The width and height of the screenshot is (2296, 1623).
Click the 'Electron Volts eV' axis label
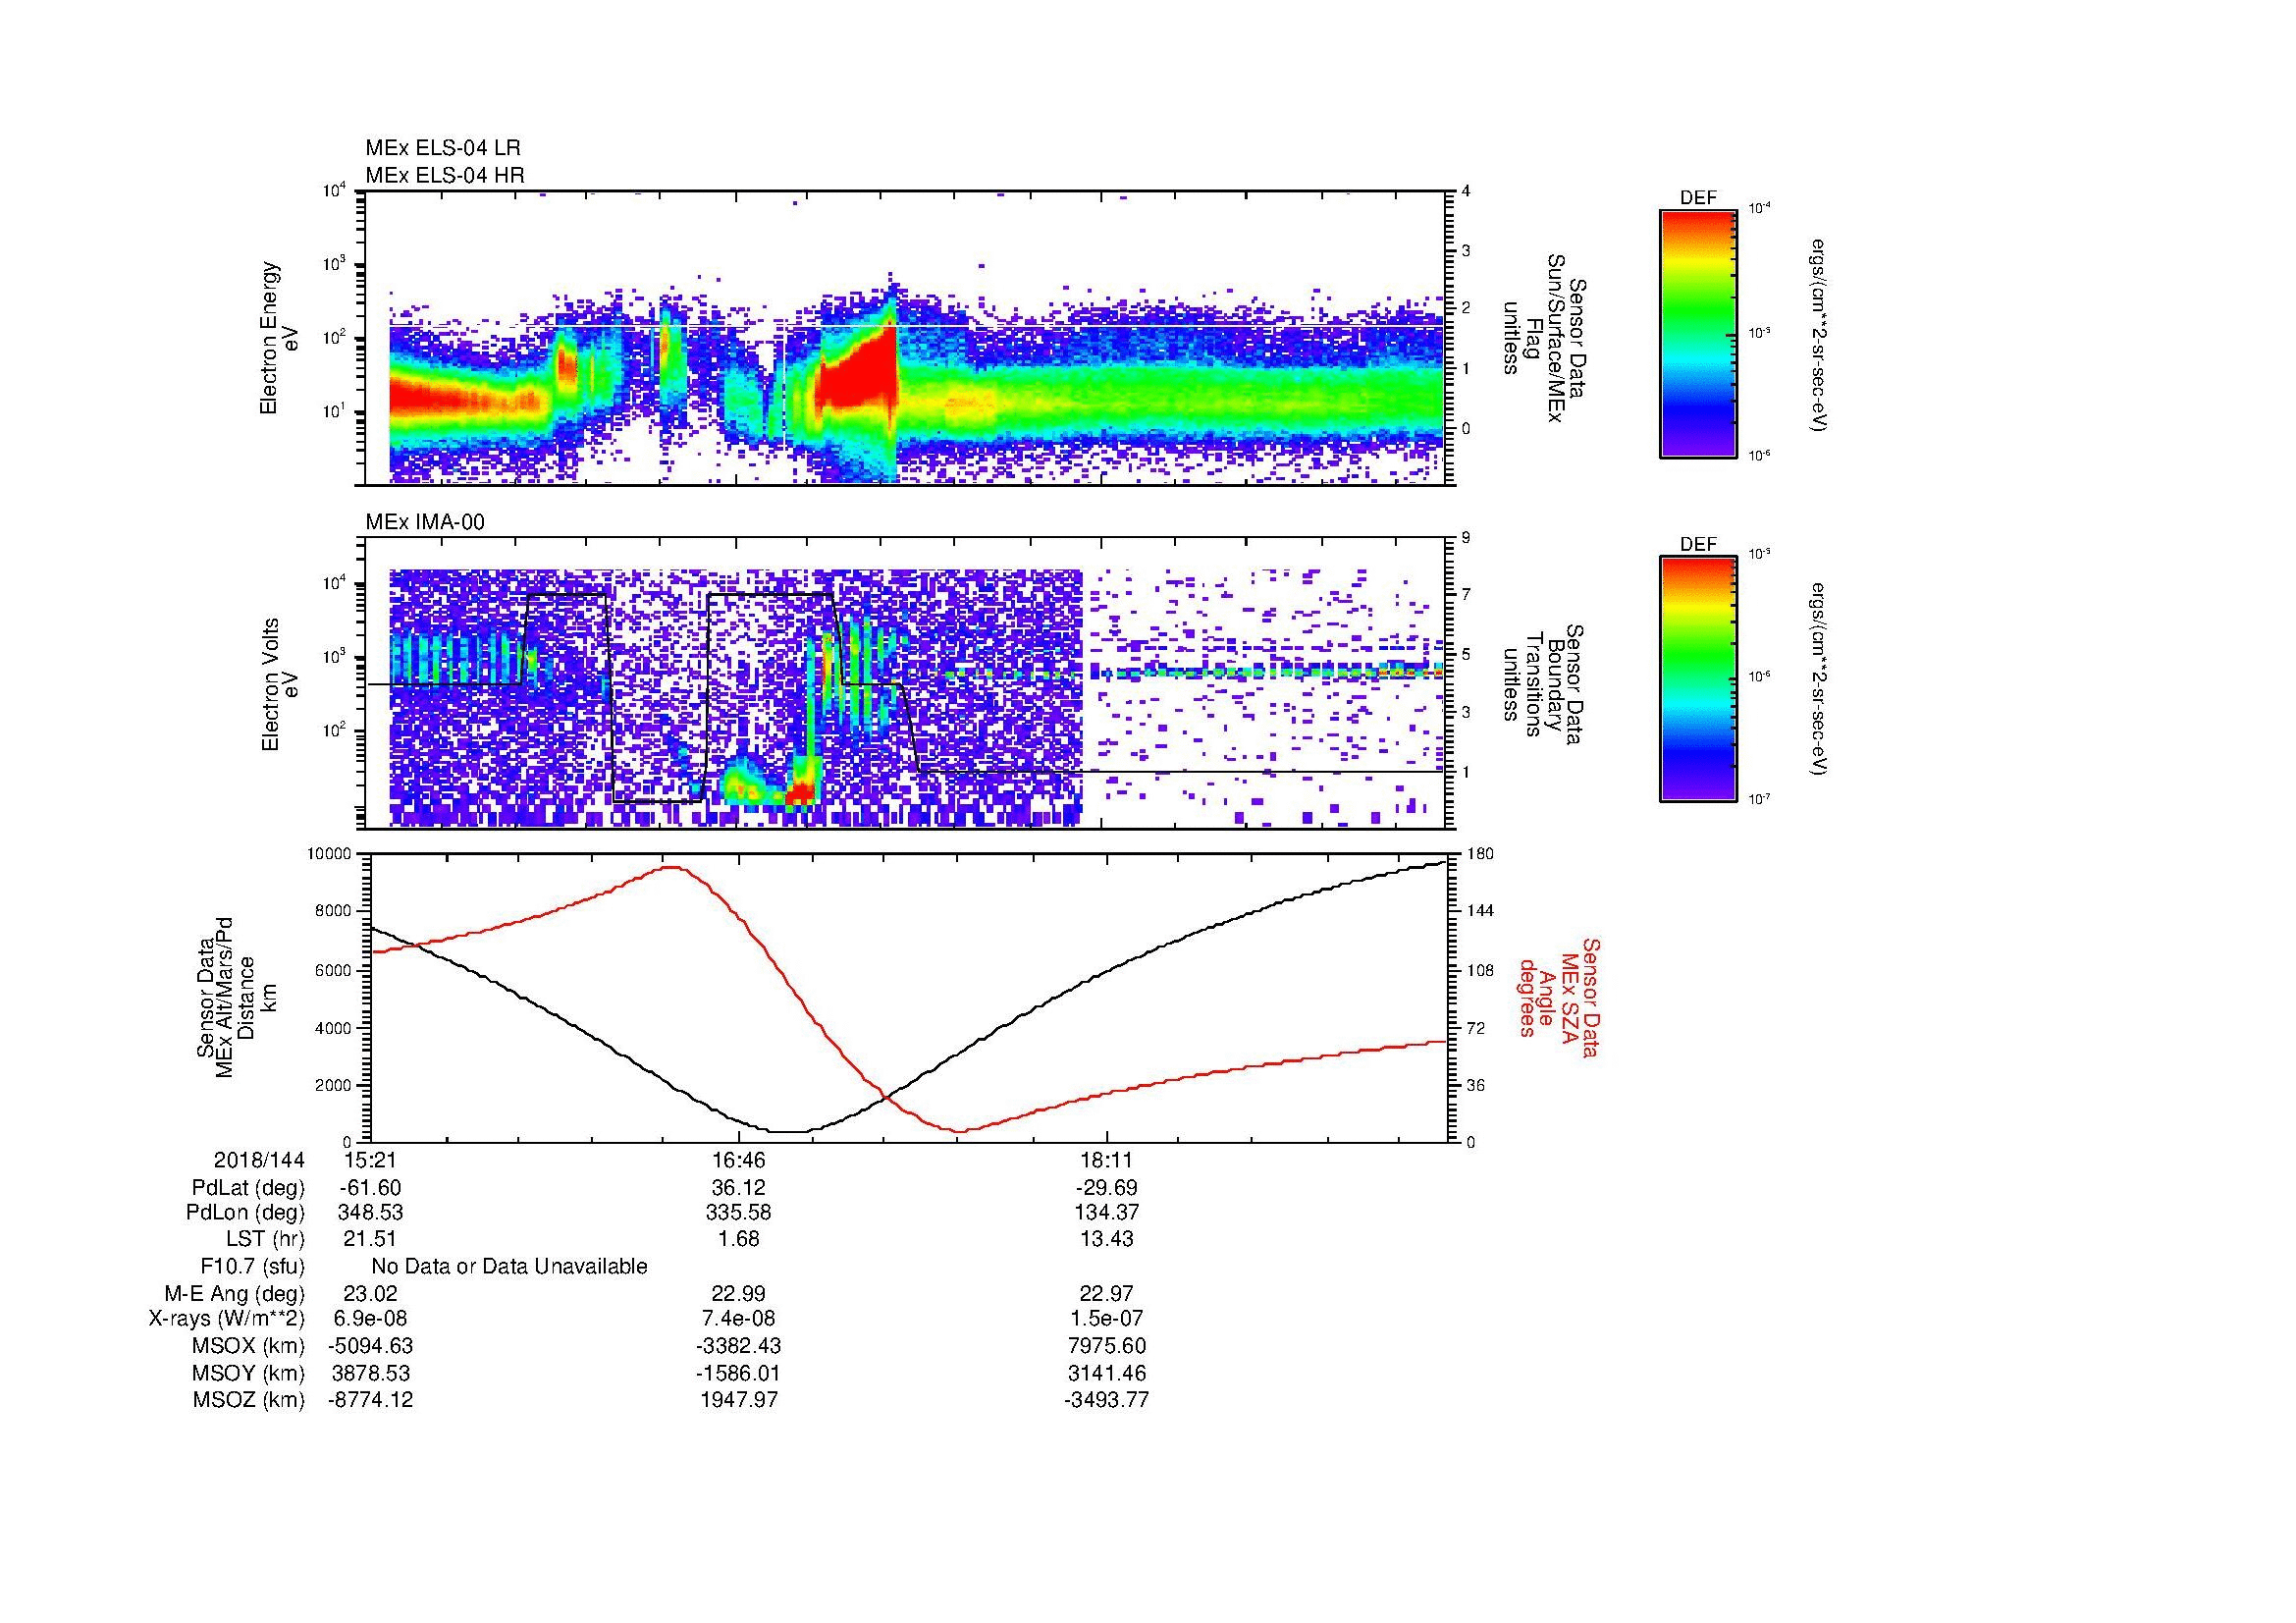point(279,684)
